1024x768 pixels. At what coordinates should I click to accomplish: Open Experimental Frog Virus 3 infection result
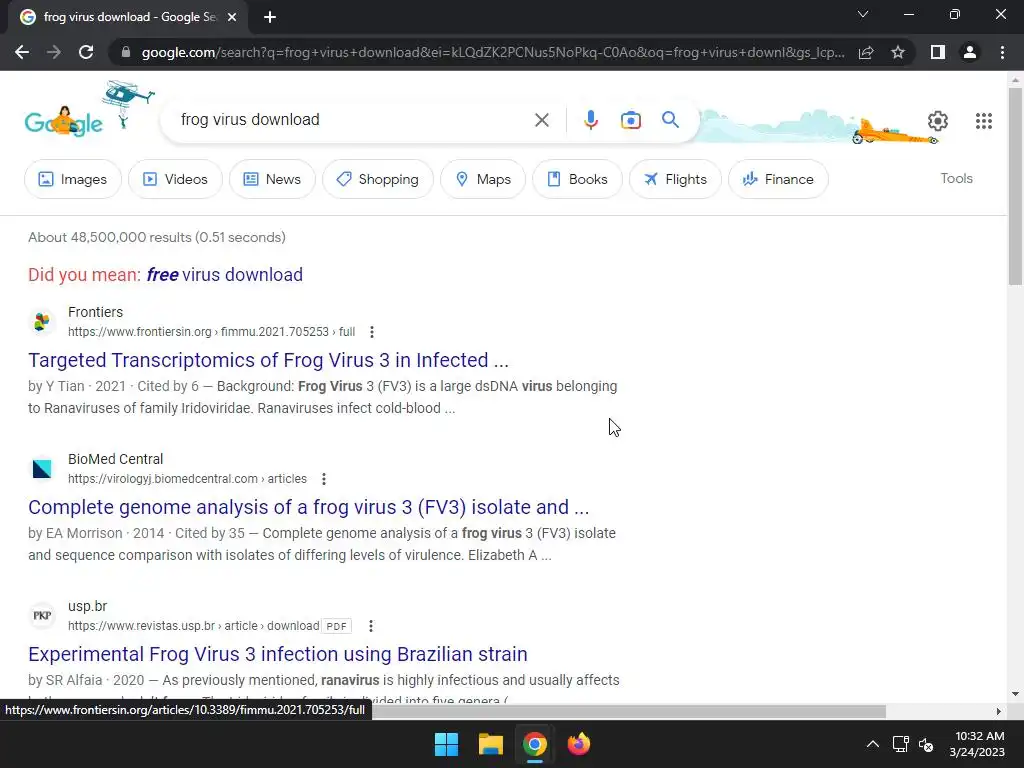[x=278, y=654]
